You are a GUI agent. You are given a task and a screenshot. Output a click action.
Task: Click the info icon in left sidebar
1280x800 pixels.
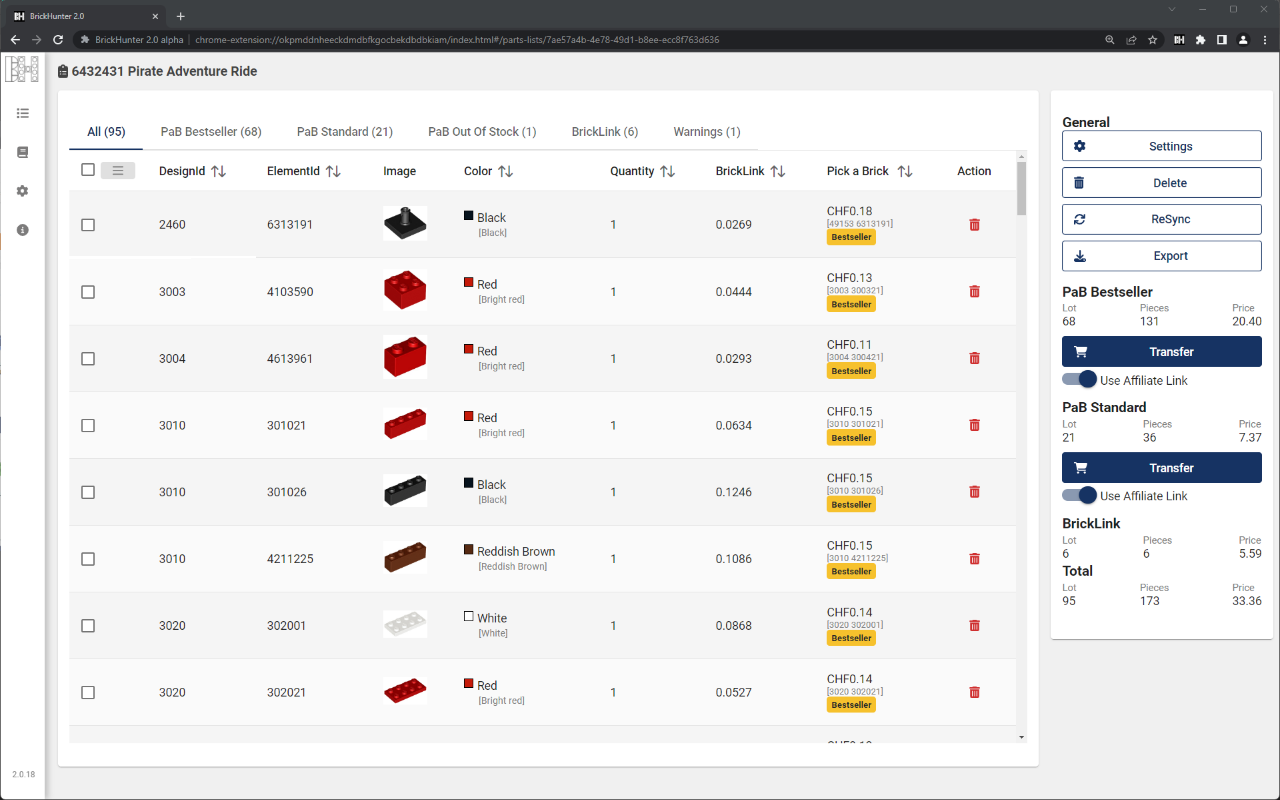pos(23,230)
